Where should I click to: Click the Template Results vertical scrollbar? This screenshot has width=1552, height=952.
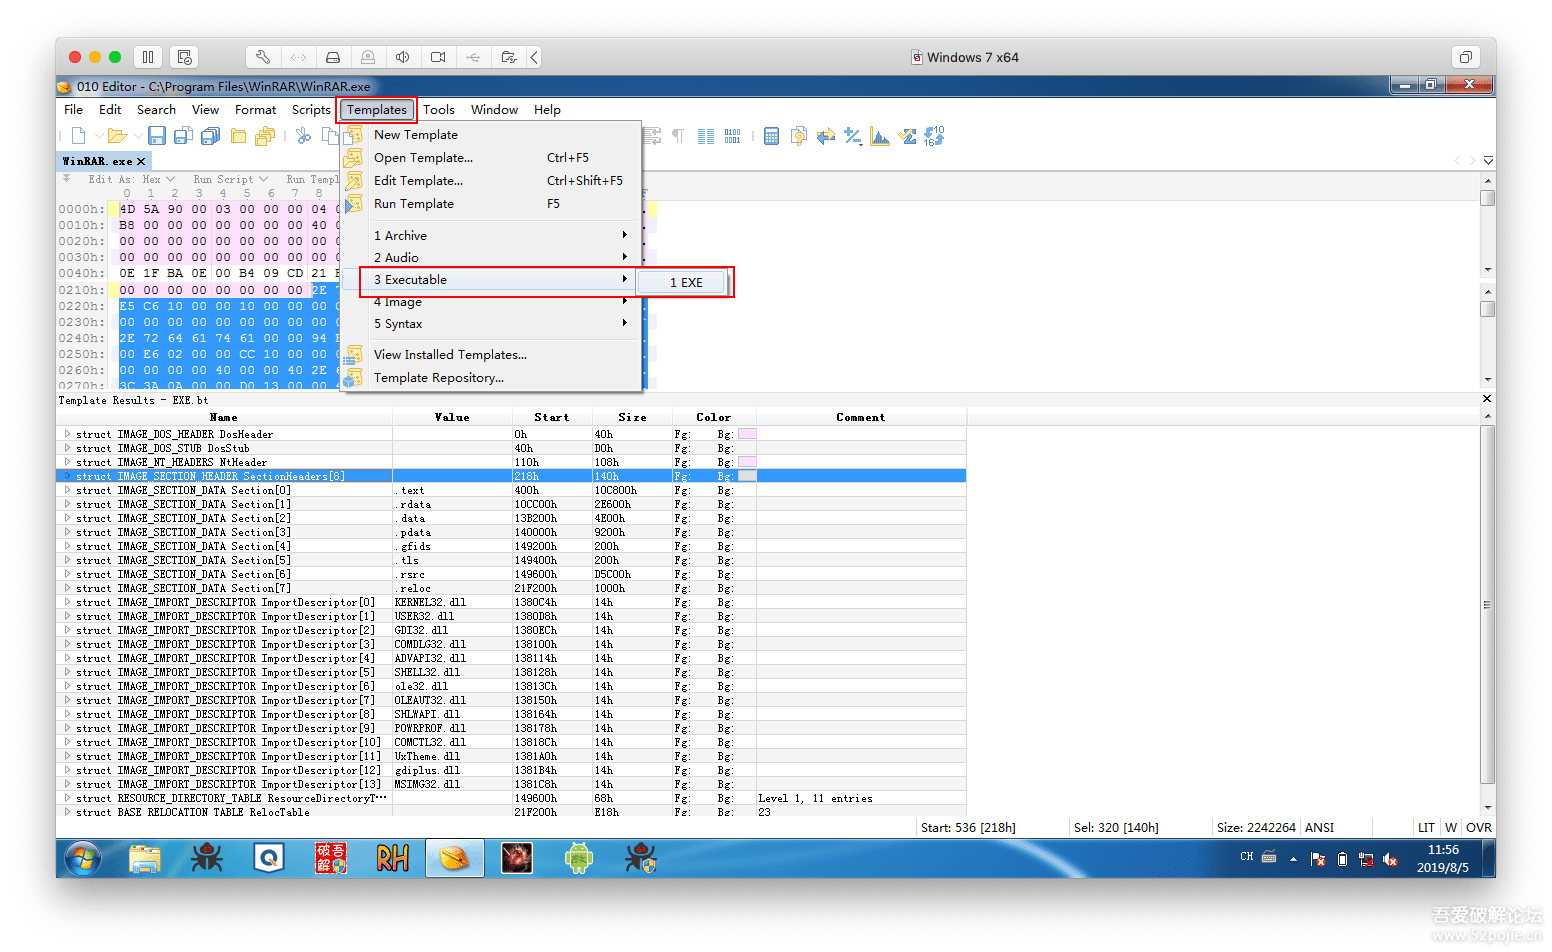1488,614
